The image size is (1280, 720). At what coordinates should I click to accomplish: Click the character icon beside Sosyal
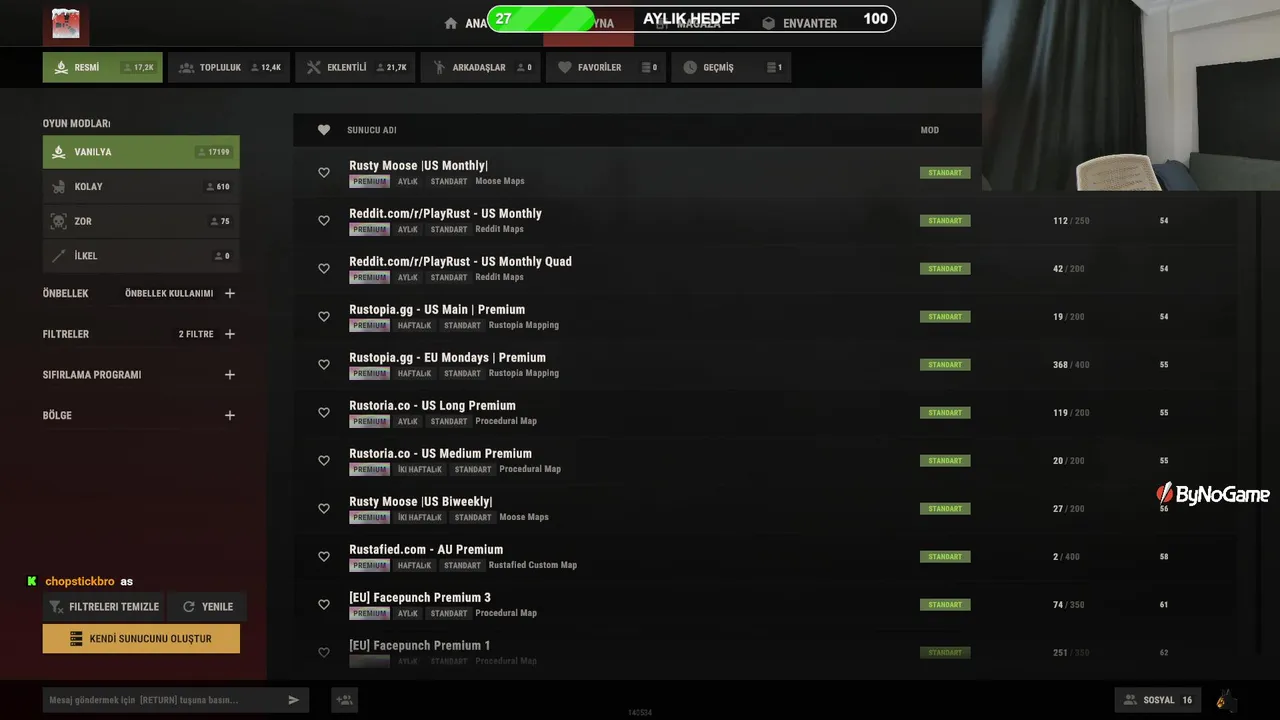[x=1223, y=700]
